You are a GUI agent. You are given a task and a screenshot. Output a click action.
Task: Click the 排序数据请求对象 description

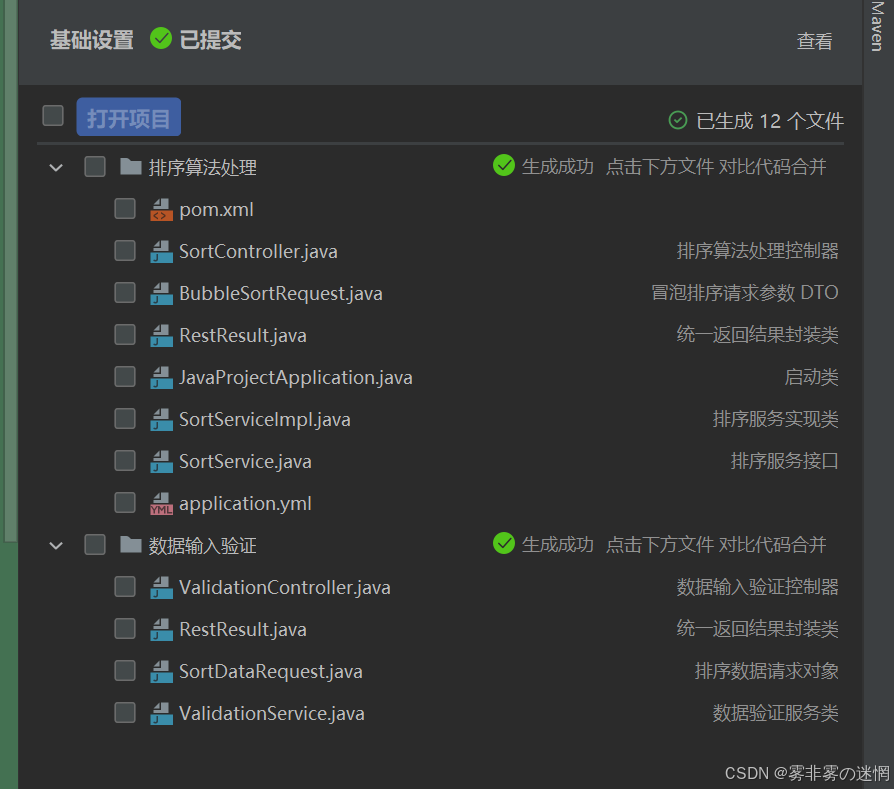click(x=767, y=670)
